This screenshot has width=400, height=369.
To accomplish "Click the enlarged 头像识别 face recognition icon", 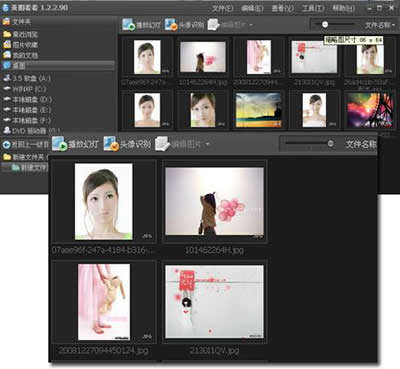I will click(111, 144).
